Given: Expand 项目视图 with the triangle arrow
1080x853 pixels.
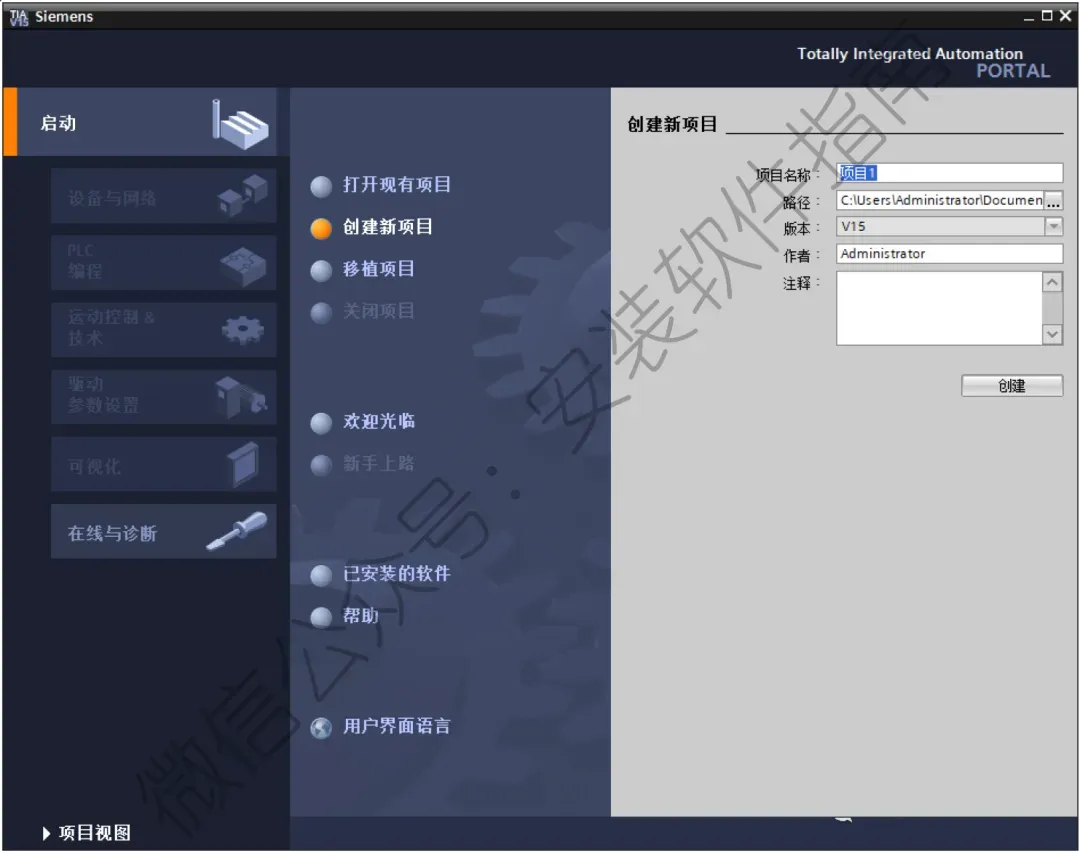Looking at the screenshot, I should (46, 834).
